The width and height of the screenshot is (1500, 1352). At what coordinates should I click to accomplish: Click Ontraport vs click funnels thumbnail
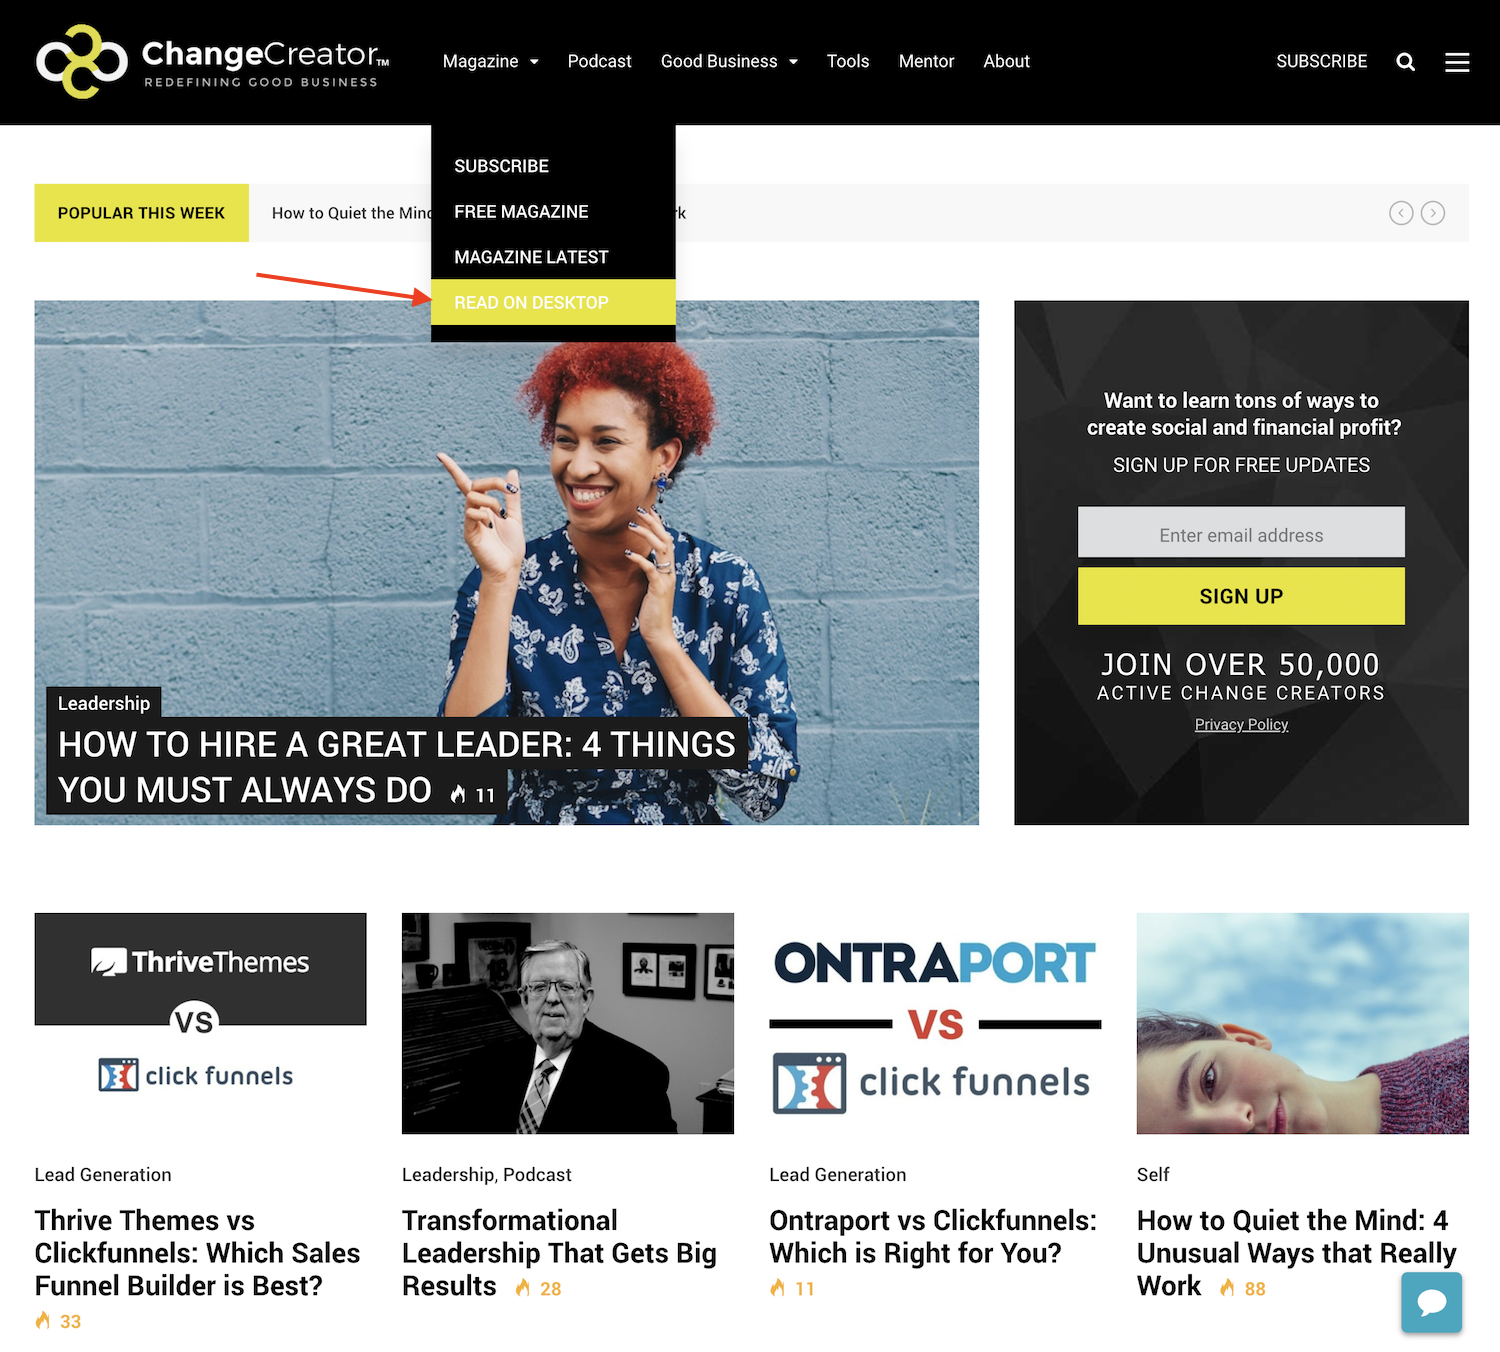point(935,1023)
